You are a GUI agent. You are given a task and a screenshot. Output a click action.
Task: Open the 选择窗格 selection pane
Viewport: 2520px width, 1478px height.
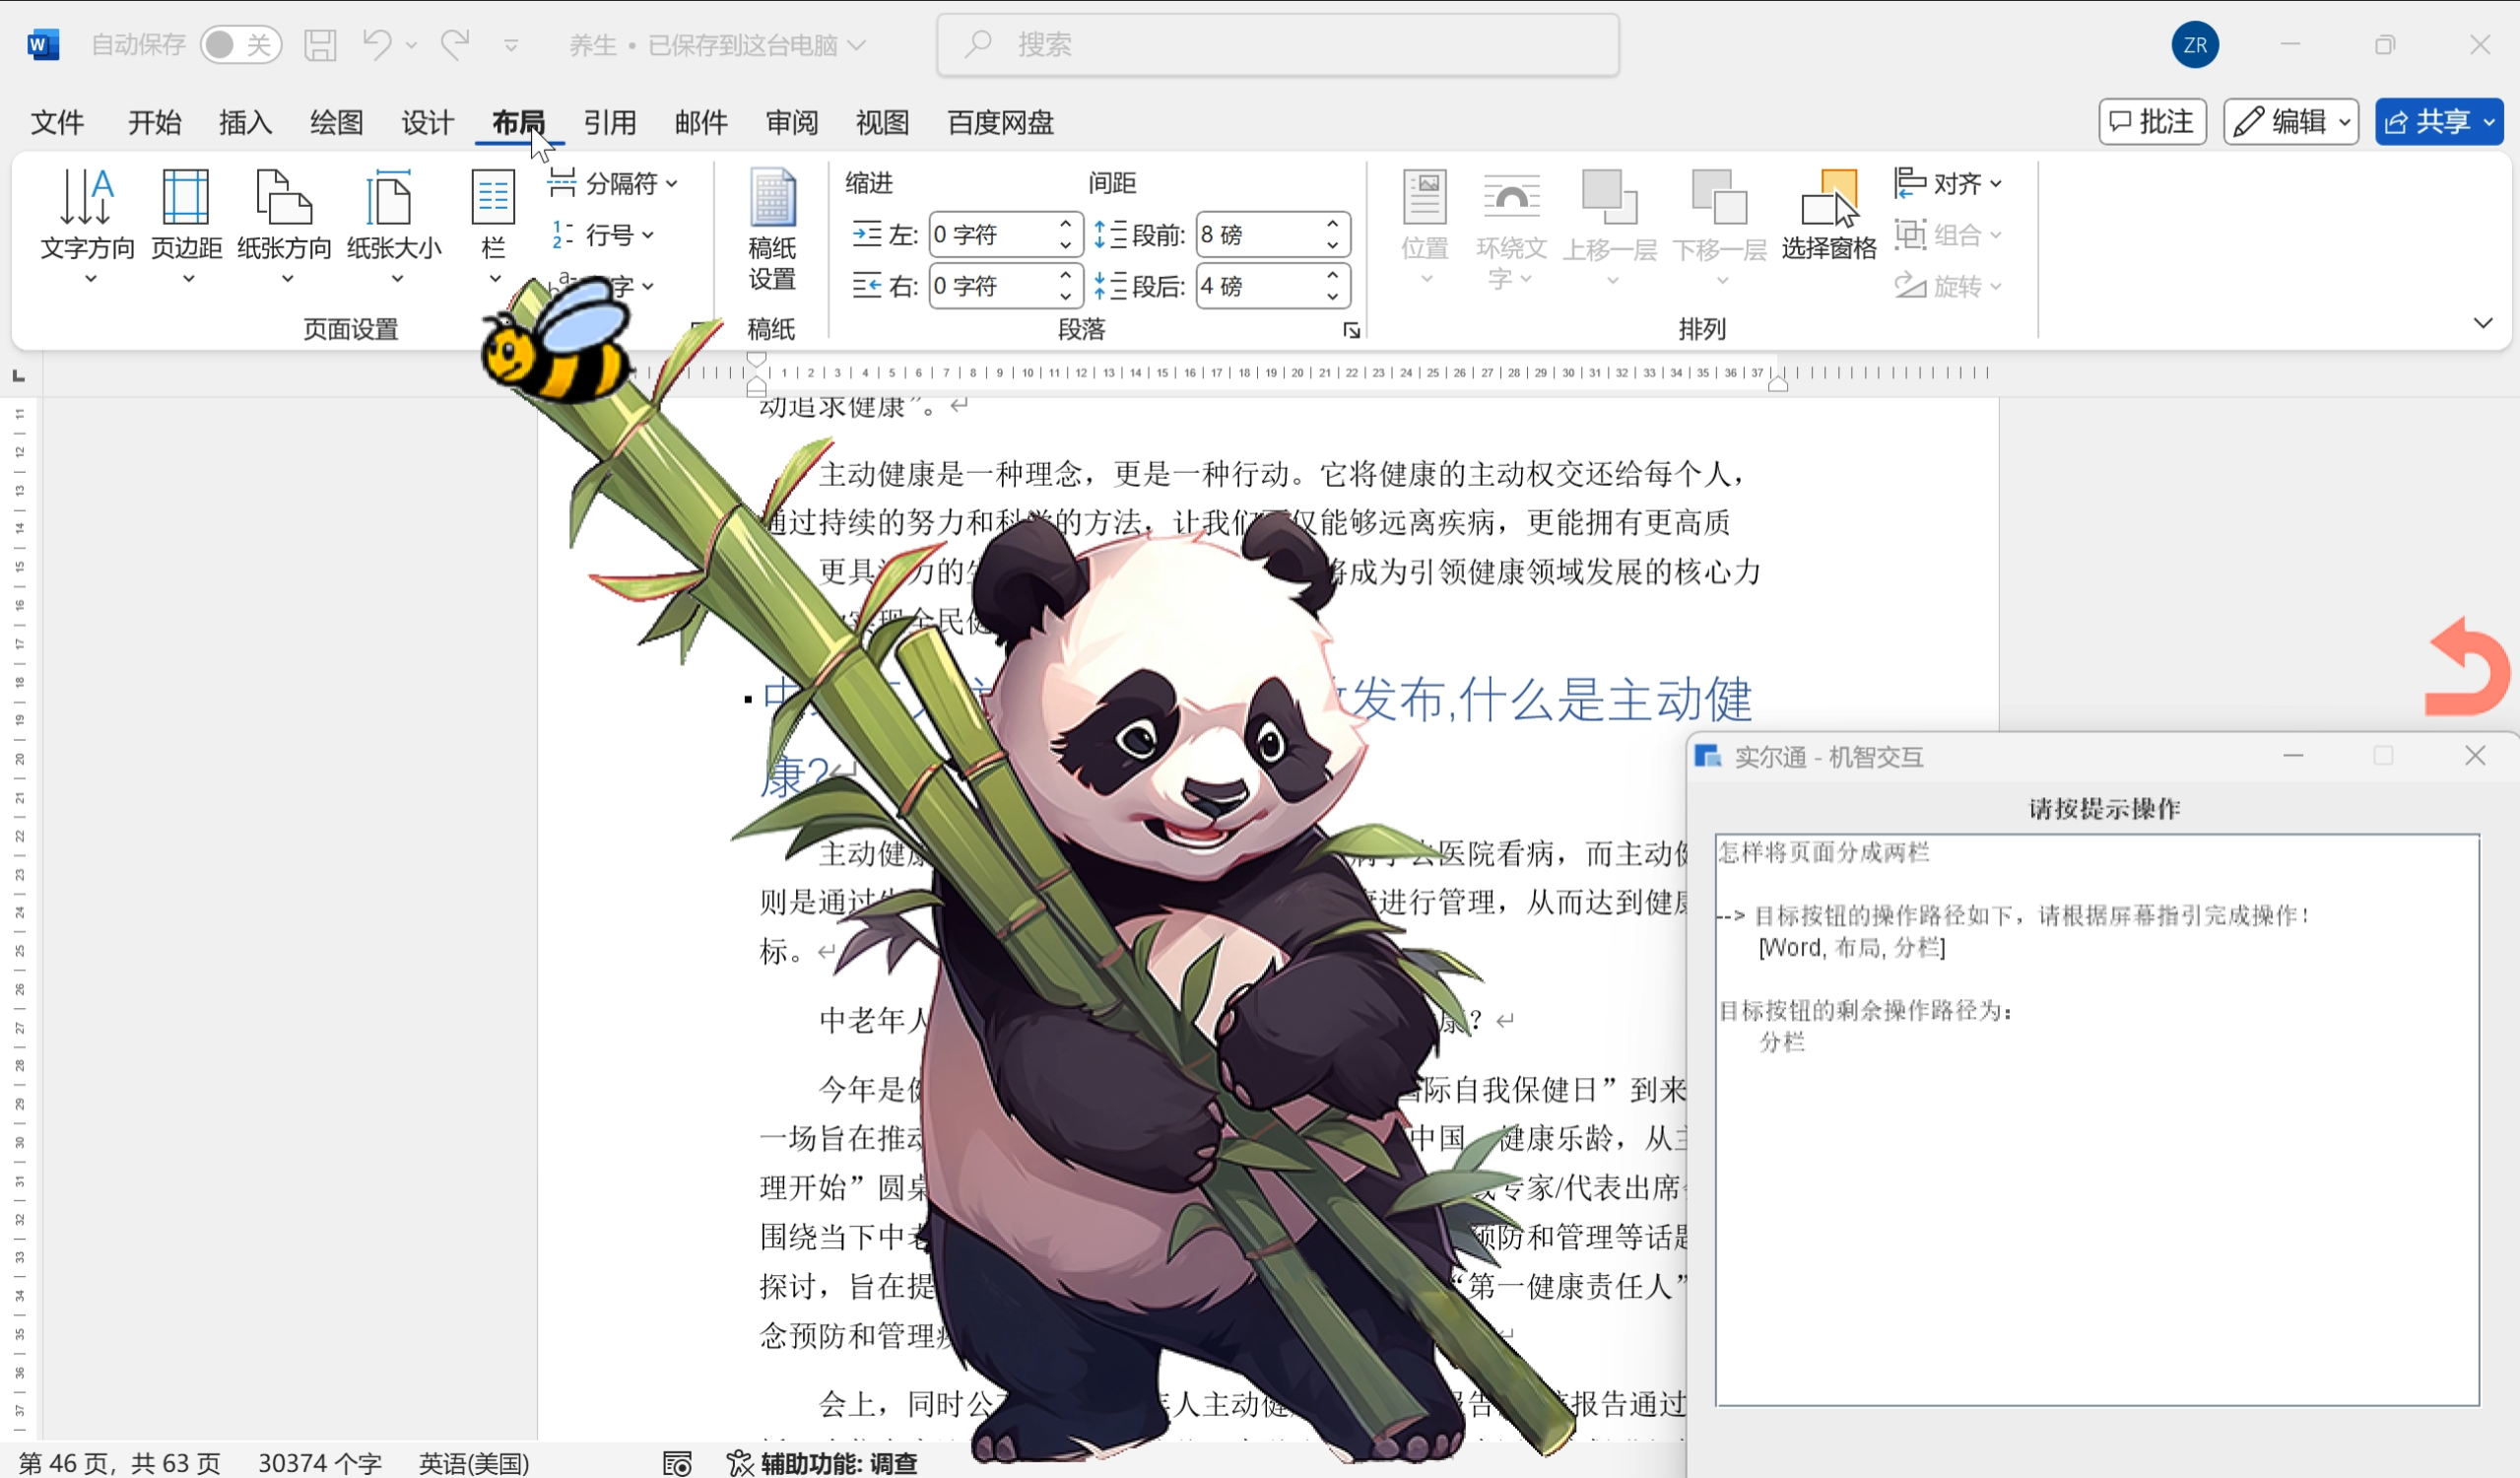pyautogui.click(x=1829, y=216)
